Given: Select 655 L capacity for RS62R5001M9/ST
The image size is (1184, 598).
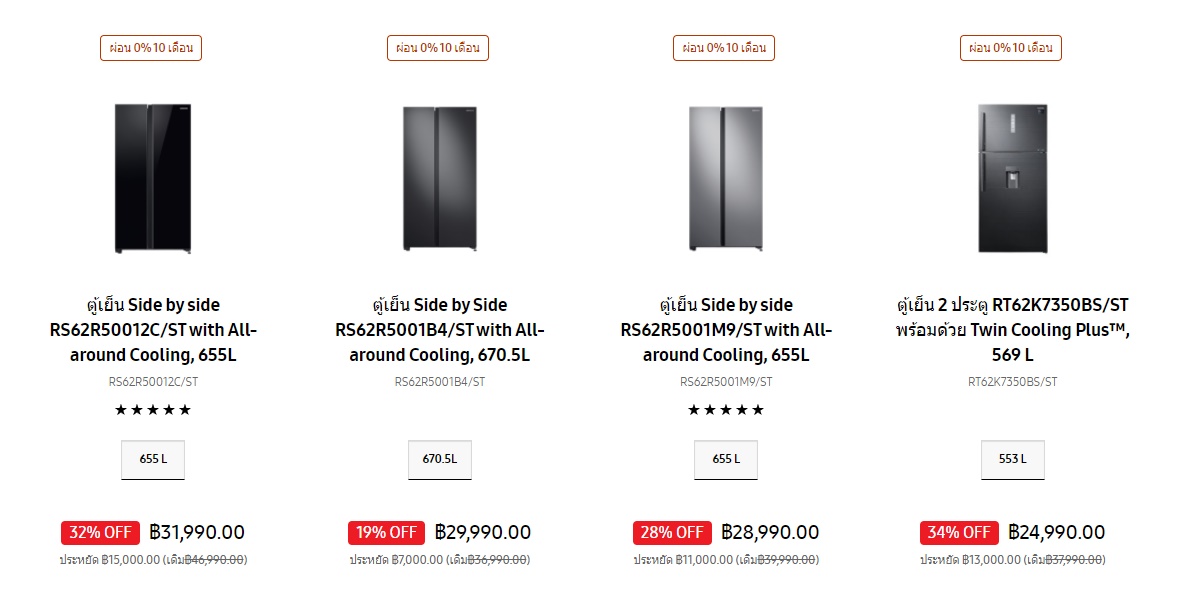Looking at the screenshot, I should [x=726, y=459].
